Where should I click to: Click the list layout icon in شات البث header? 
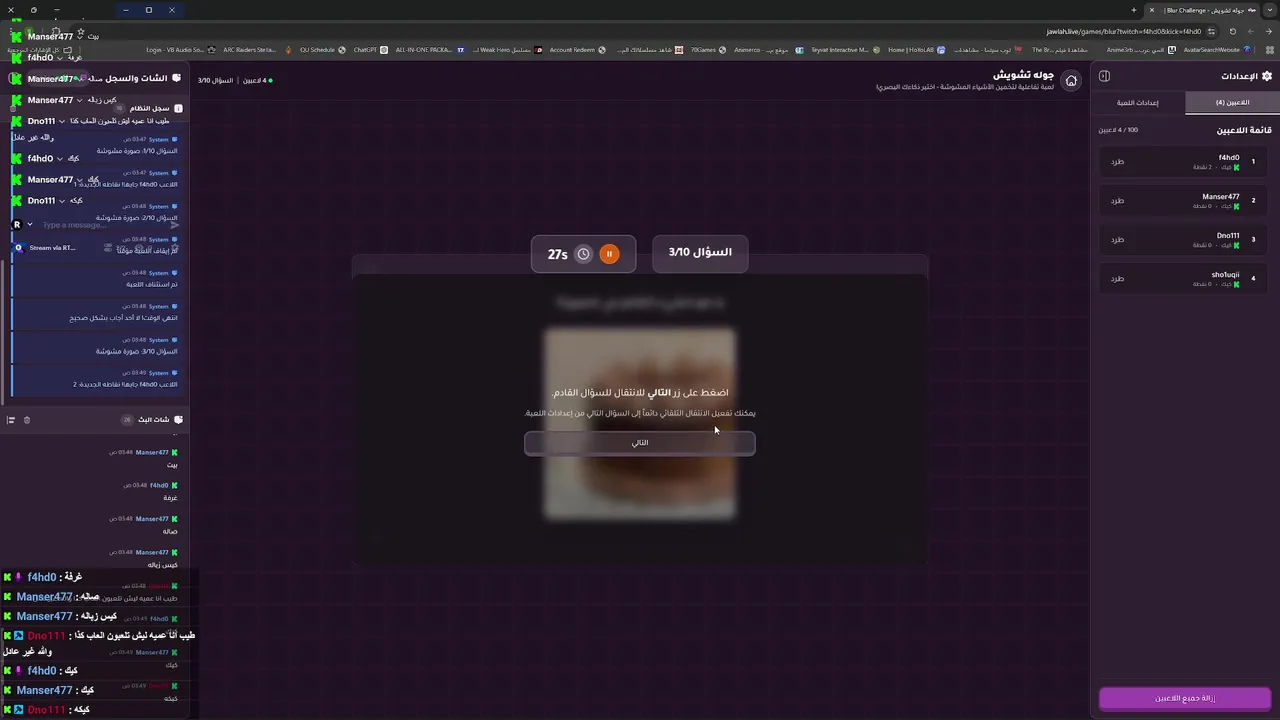(x=11, y=420)
